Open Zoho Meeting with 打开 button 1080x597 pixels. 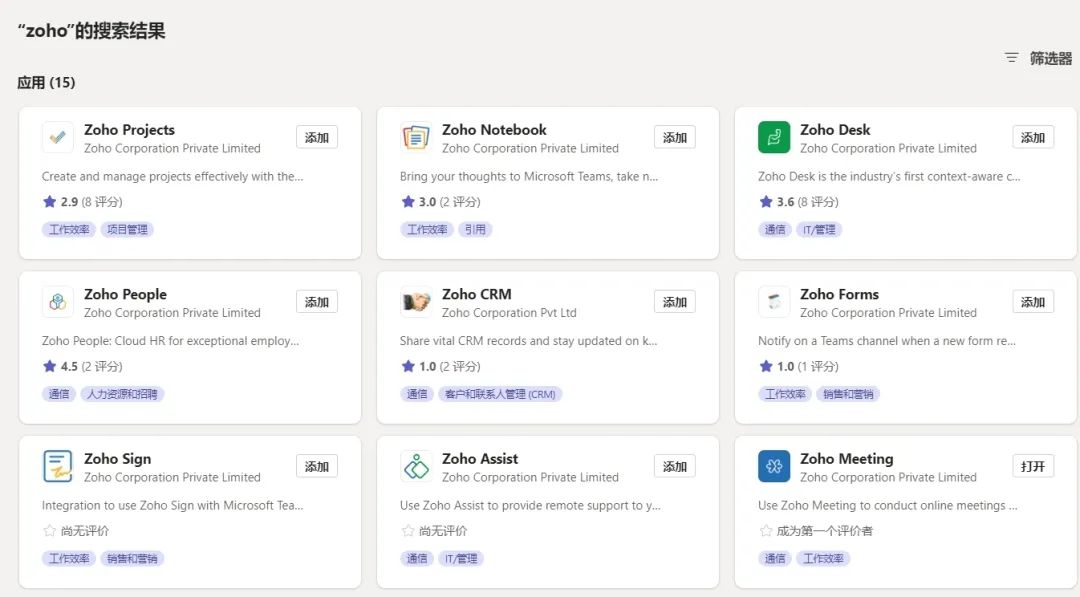click(x=1033, y=466)
